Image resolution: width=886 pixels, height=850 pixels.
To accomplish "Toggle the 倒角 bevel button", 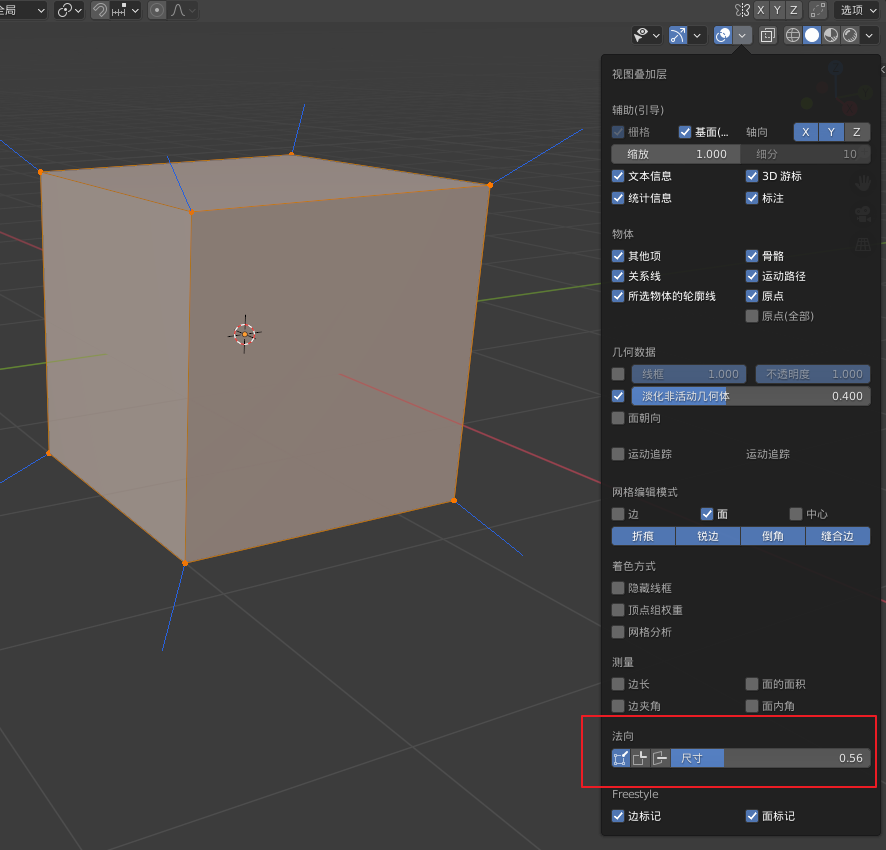I will [773, 536].
